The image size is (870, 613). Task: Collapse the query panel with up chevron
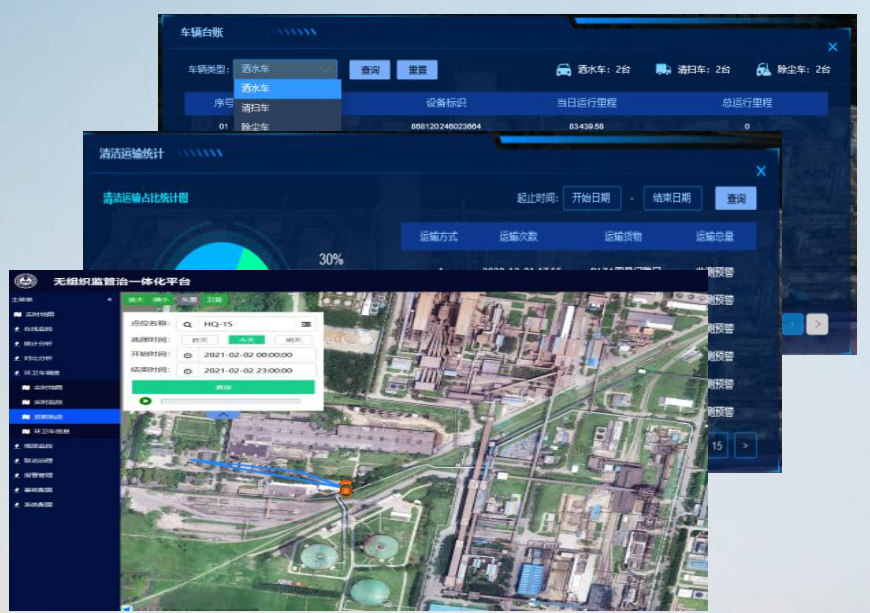point(224,414)
